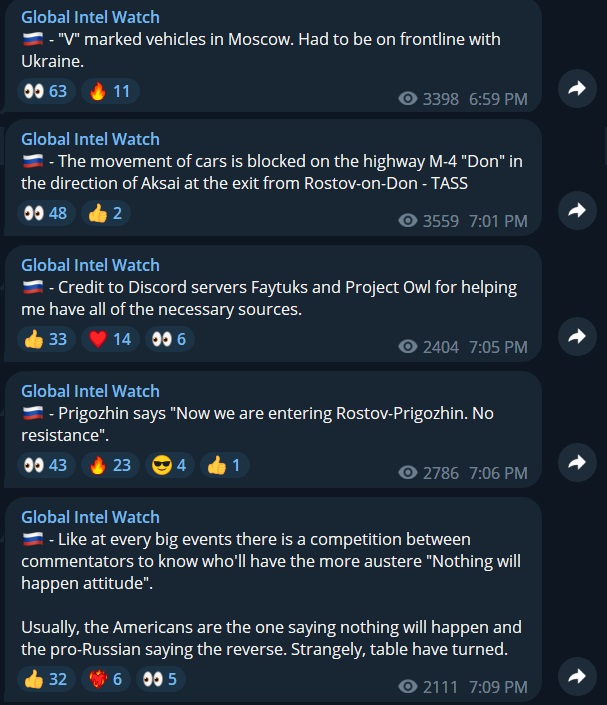Forward the M-4 "Don" highway post

click(x=577, y=210)
